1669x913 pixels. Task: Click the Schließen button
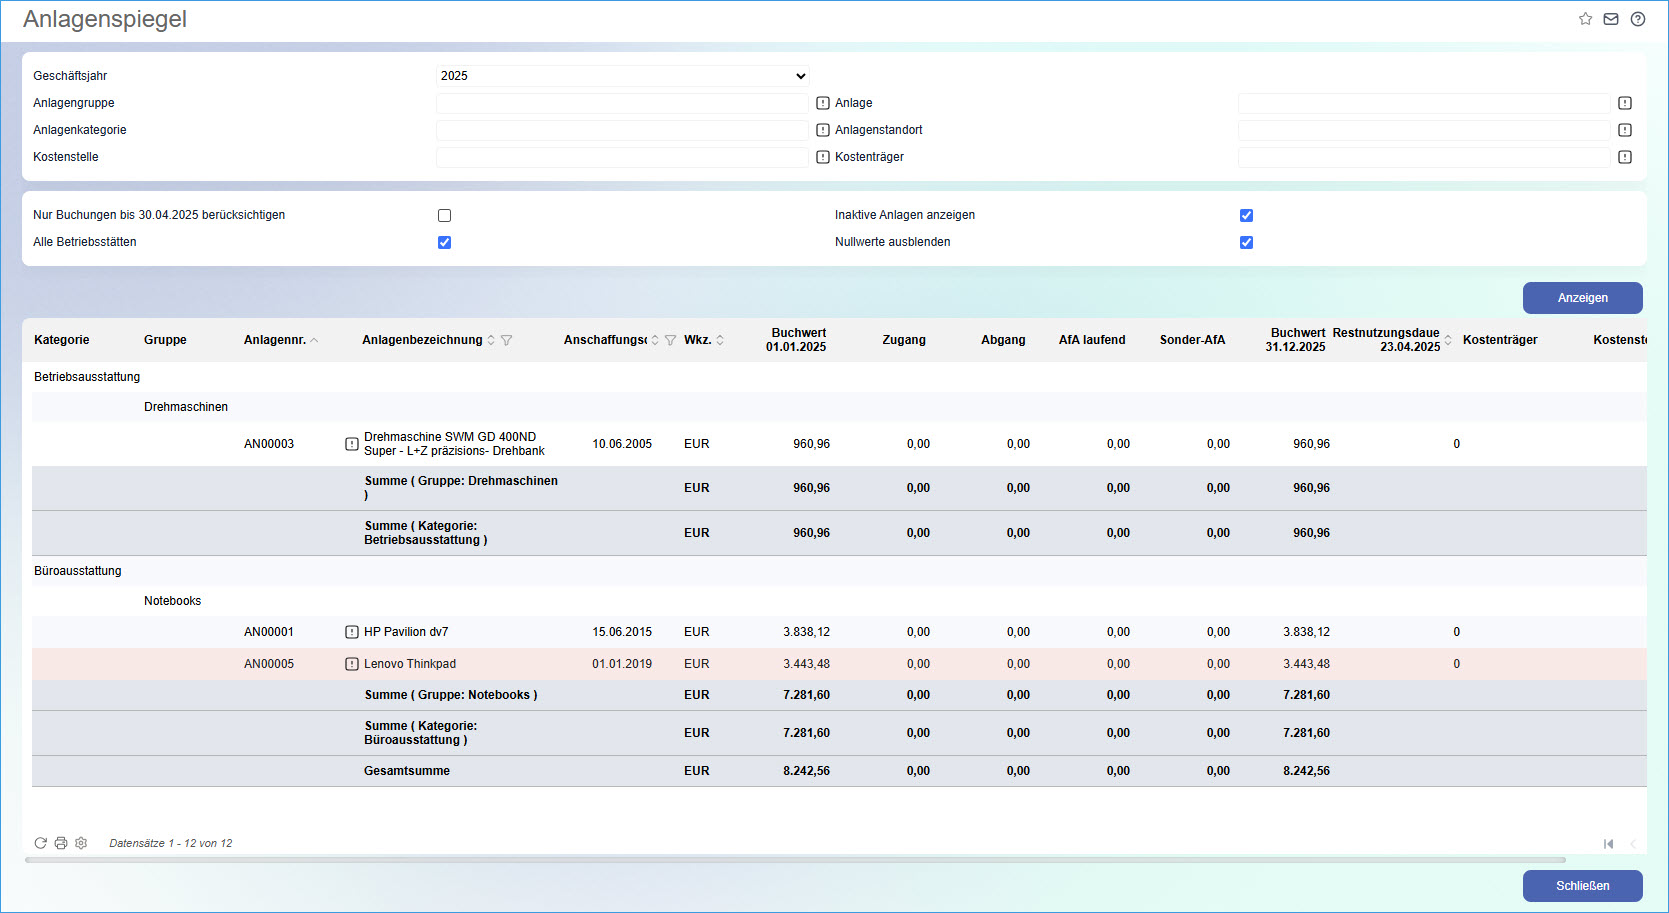click(1582, 886)
